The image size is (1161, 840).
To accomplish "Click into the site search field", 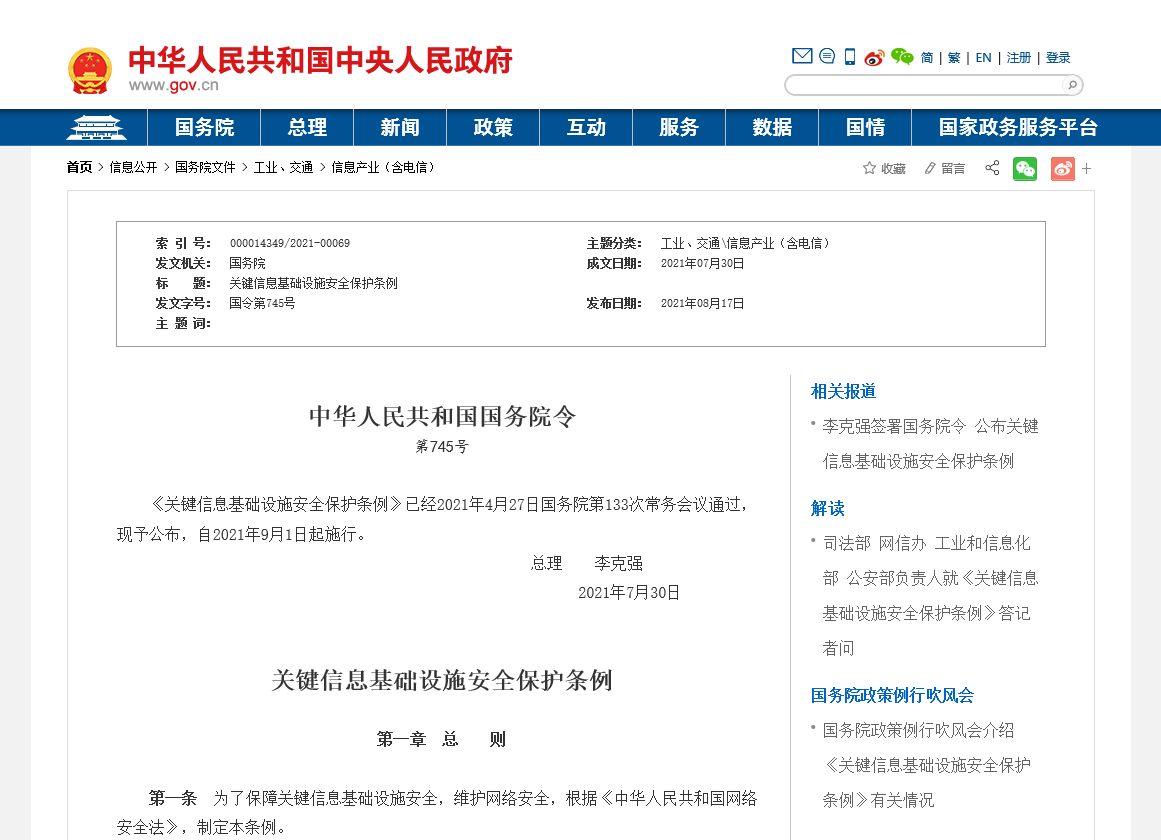I will click(925, 85).
